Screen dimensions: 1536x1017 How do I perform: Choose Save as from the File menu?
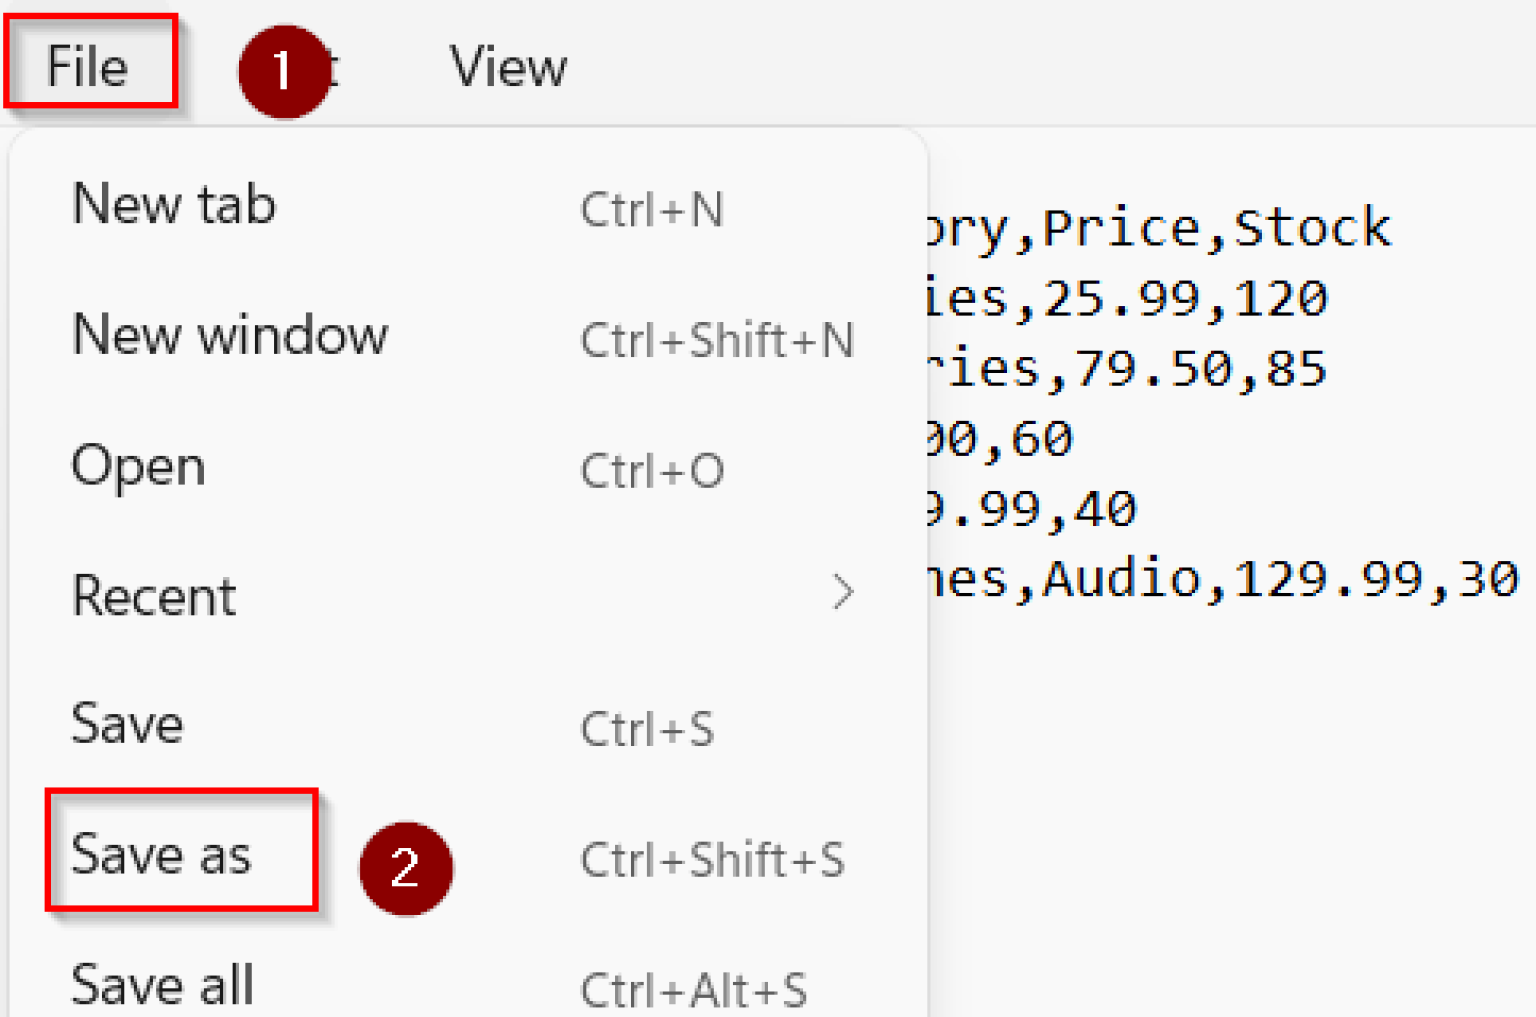coord(162,855)
